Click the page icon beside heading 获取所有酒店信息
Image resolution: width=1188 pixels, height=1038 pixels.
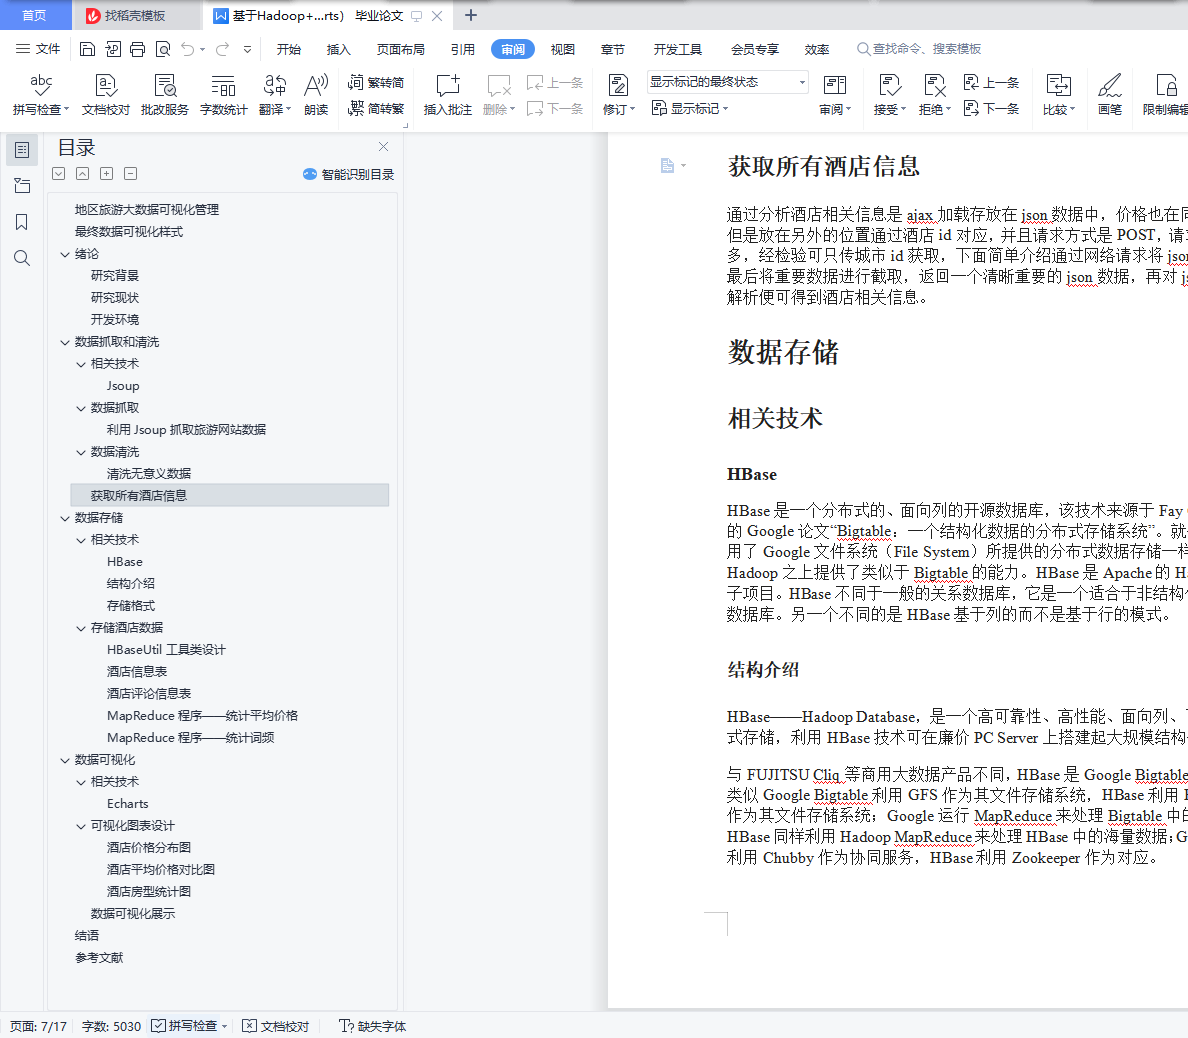667,165
